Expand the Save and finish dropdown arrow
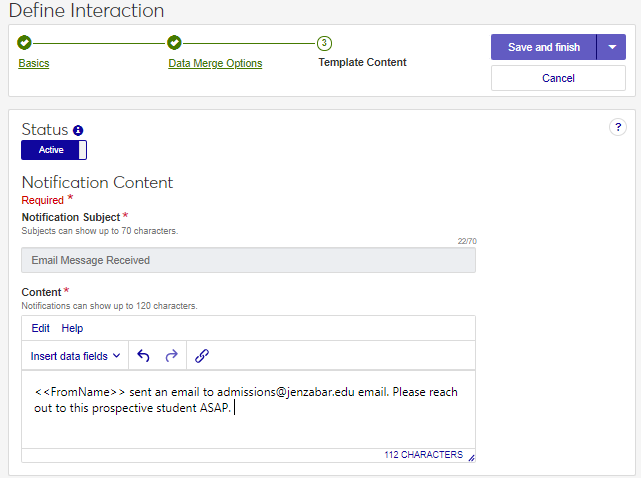Viewport: 641px width, 478px height. pos(611,48)
